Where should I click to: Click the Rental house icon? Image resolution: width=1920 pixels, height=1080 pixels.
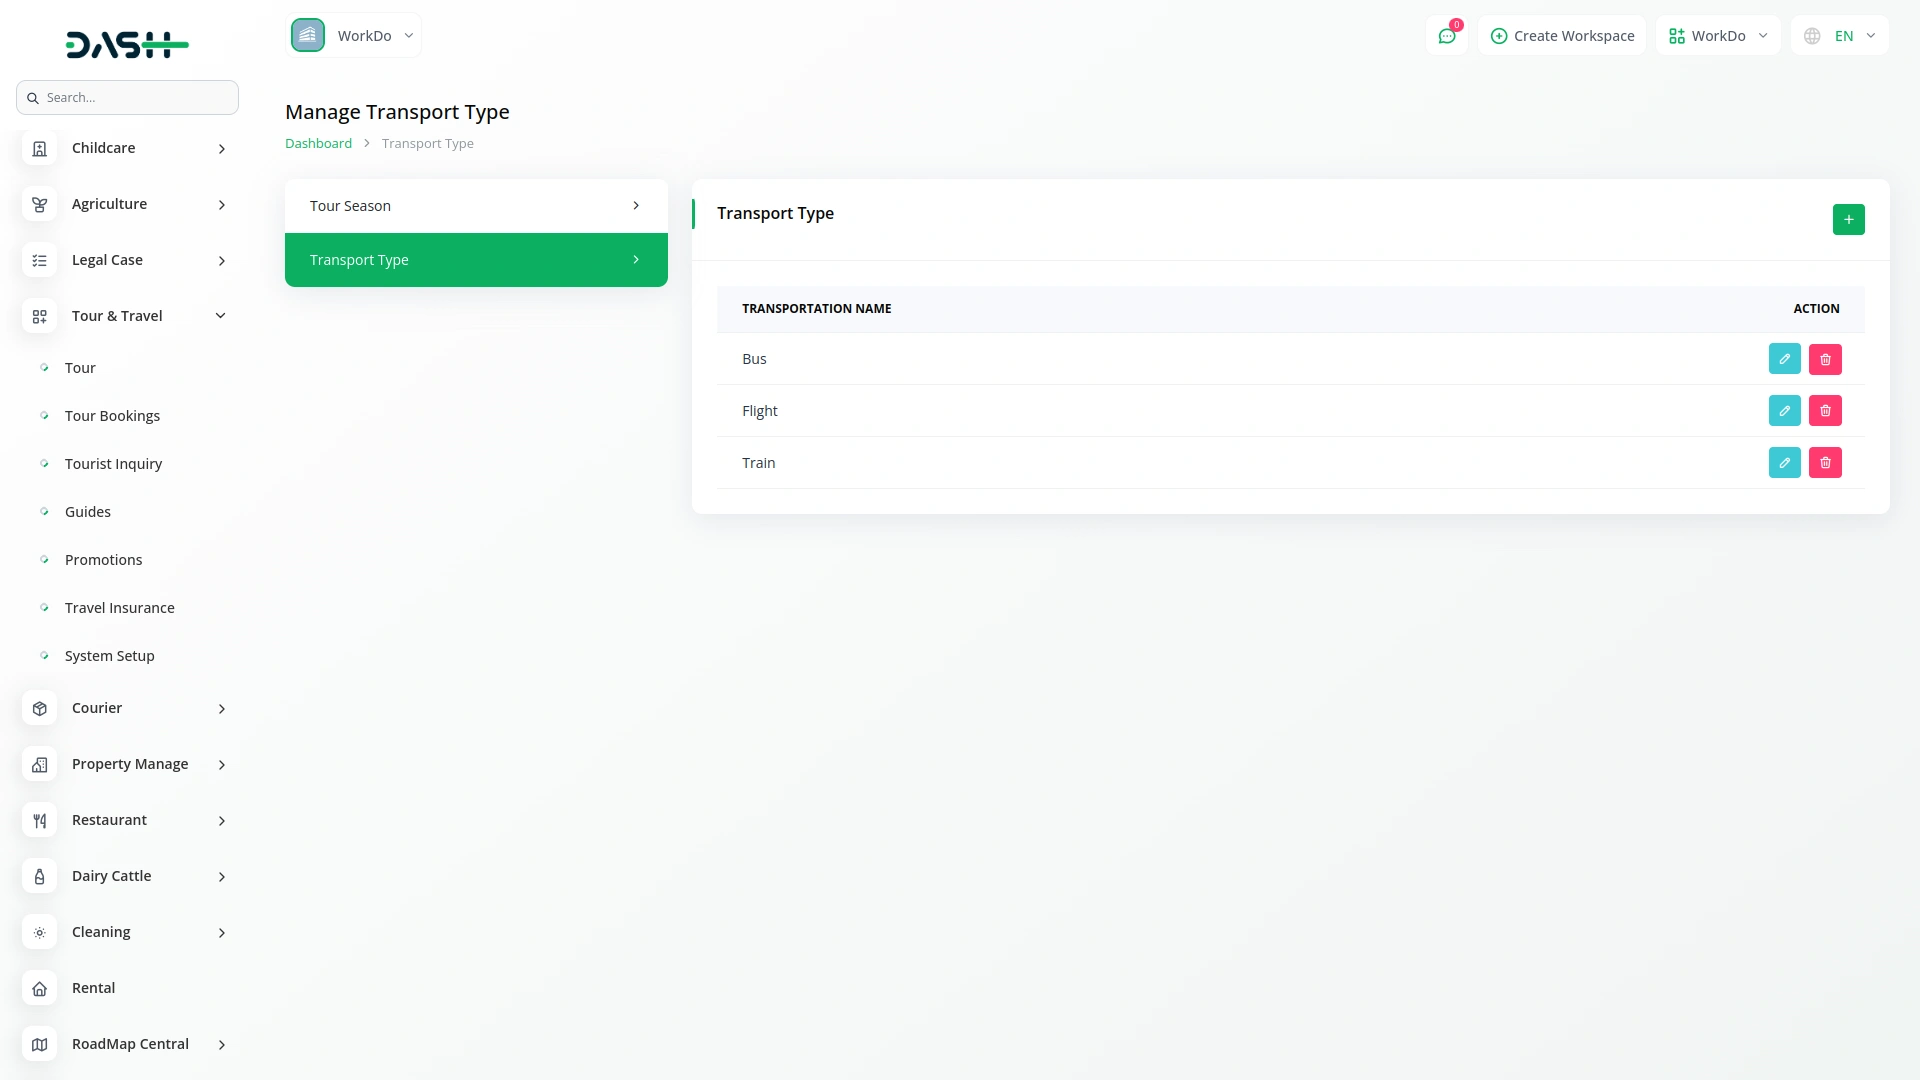39,988
